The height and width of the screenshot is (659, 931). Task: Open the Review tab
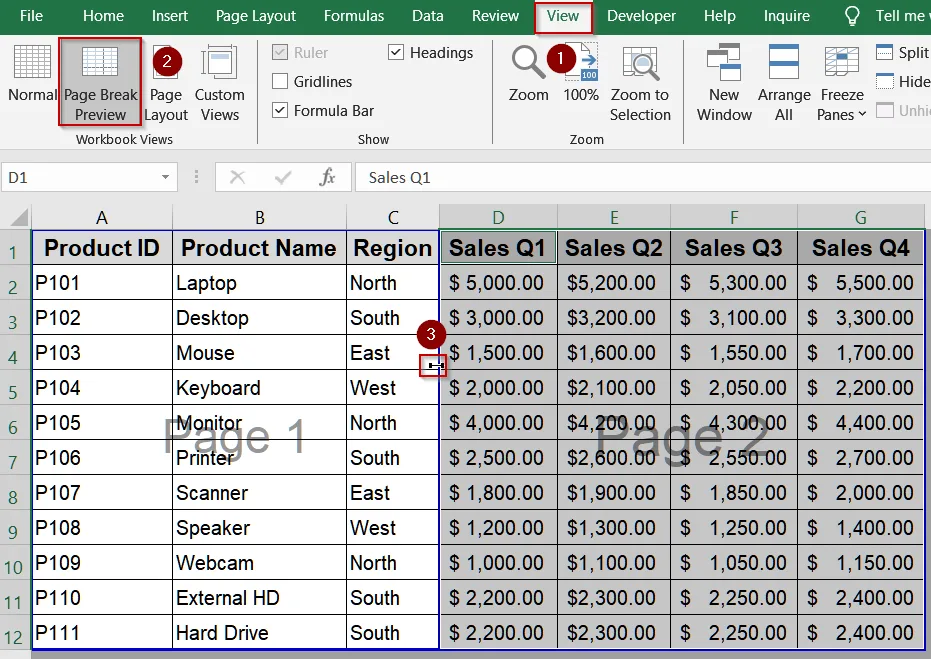tap(495, 16)
